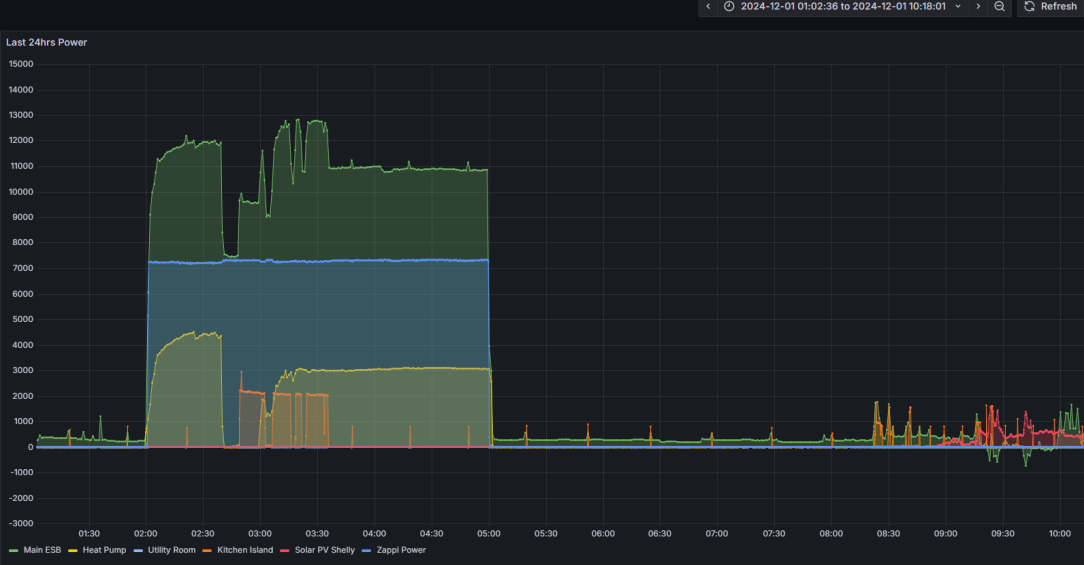Click the 05:00 x-axis time label
The height and width of the screenshot is (565, 1084).
coord(489,533)
